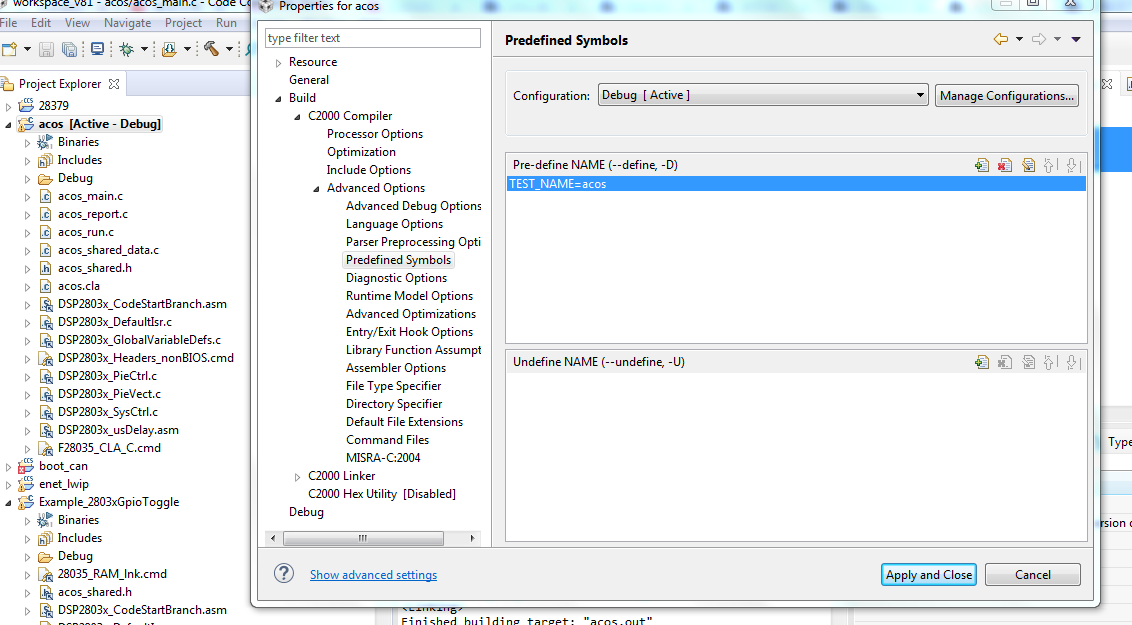Select General in settings tree
This screenshot has width=1132, height=625.
click(x=309, y=80)
